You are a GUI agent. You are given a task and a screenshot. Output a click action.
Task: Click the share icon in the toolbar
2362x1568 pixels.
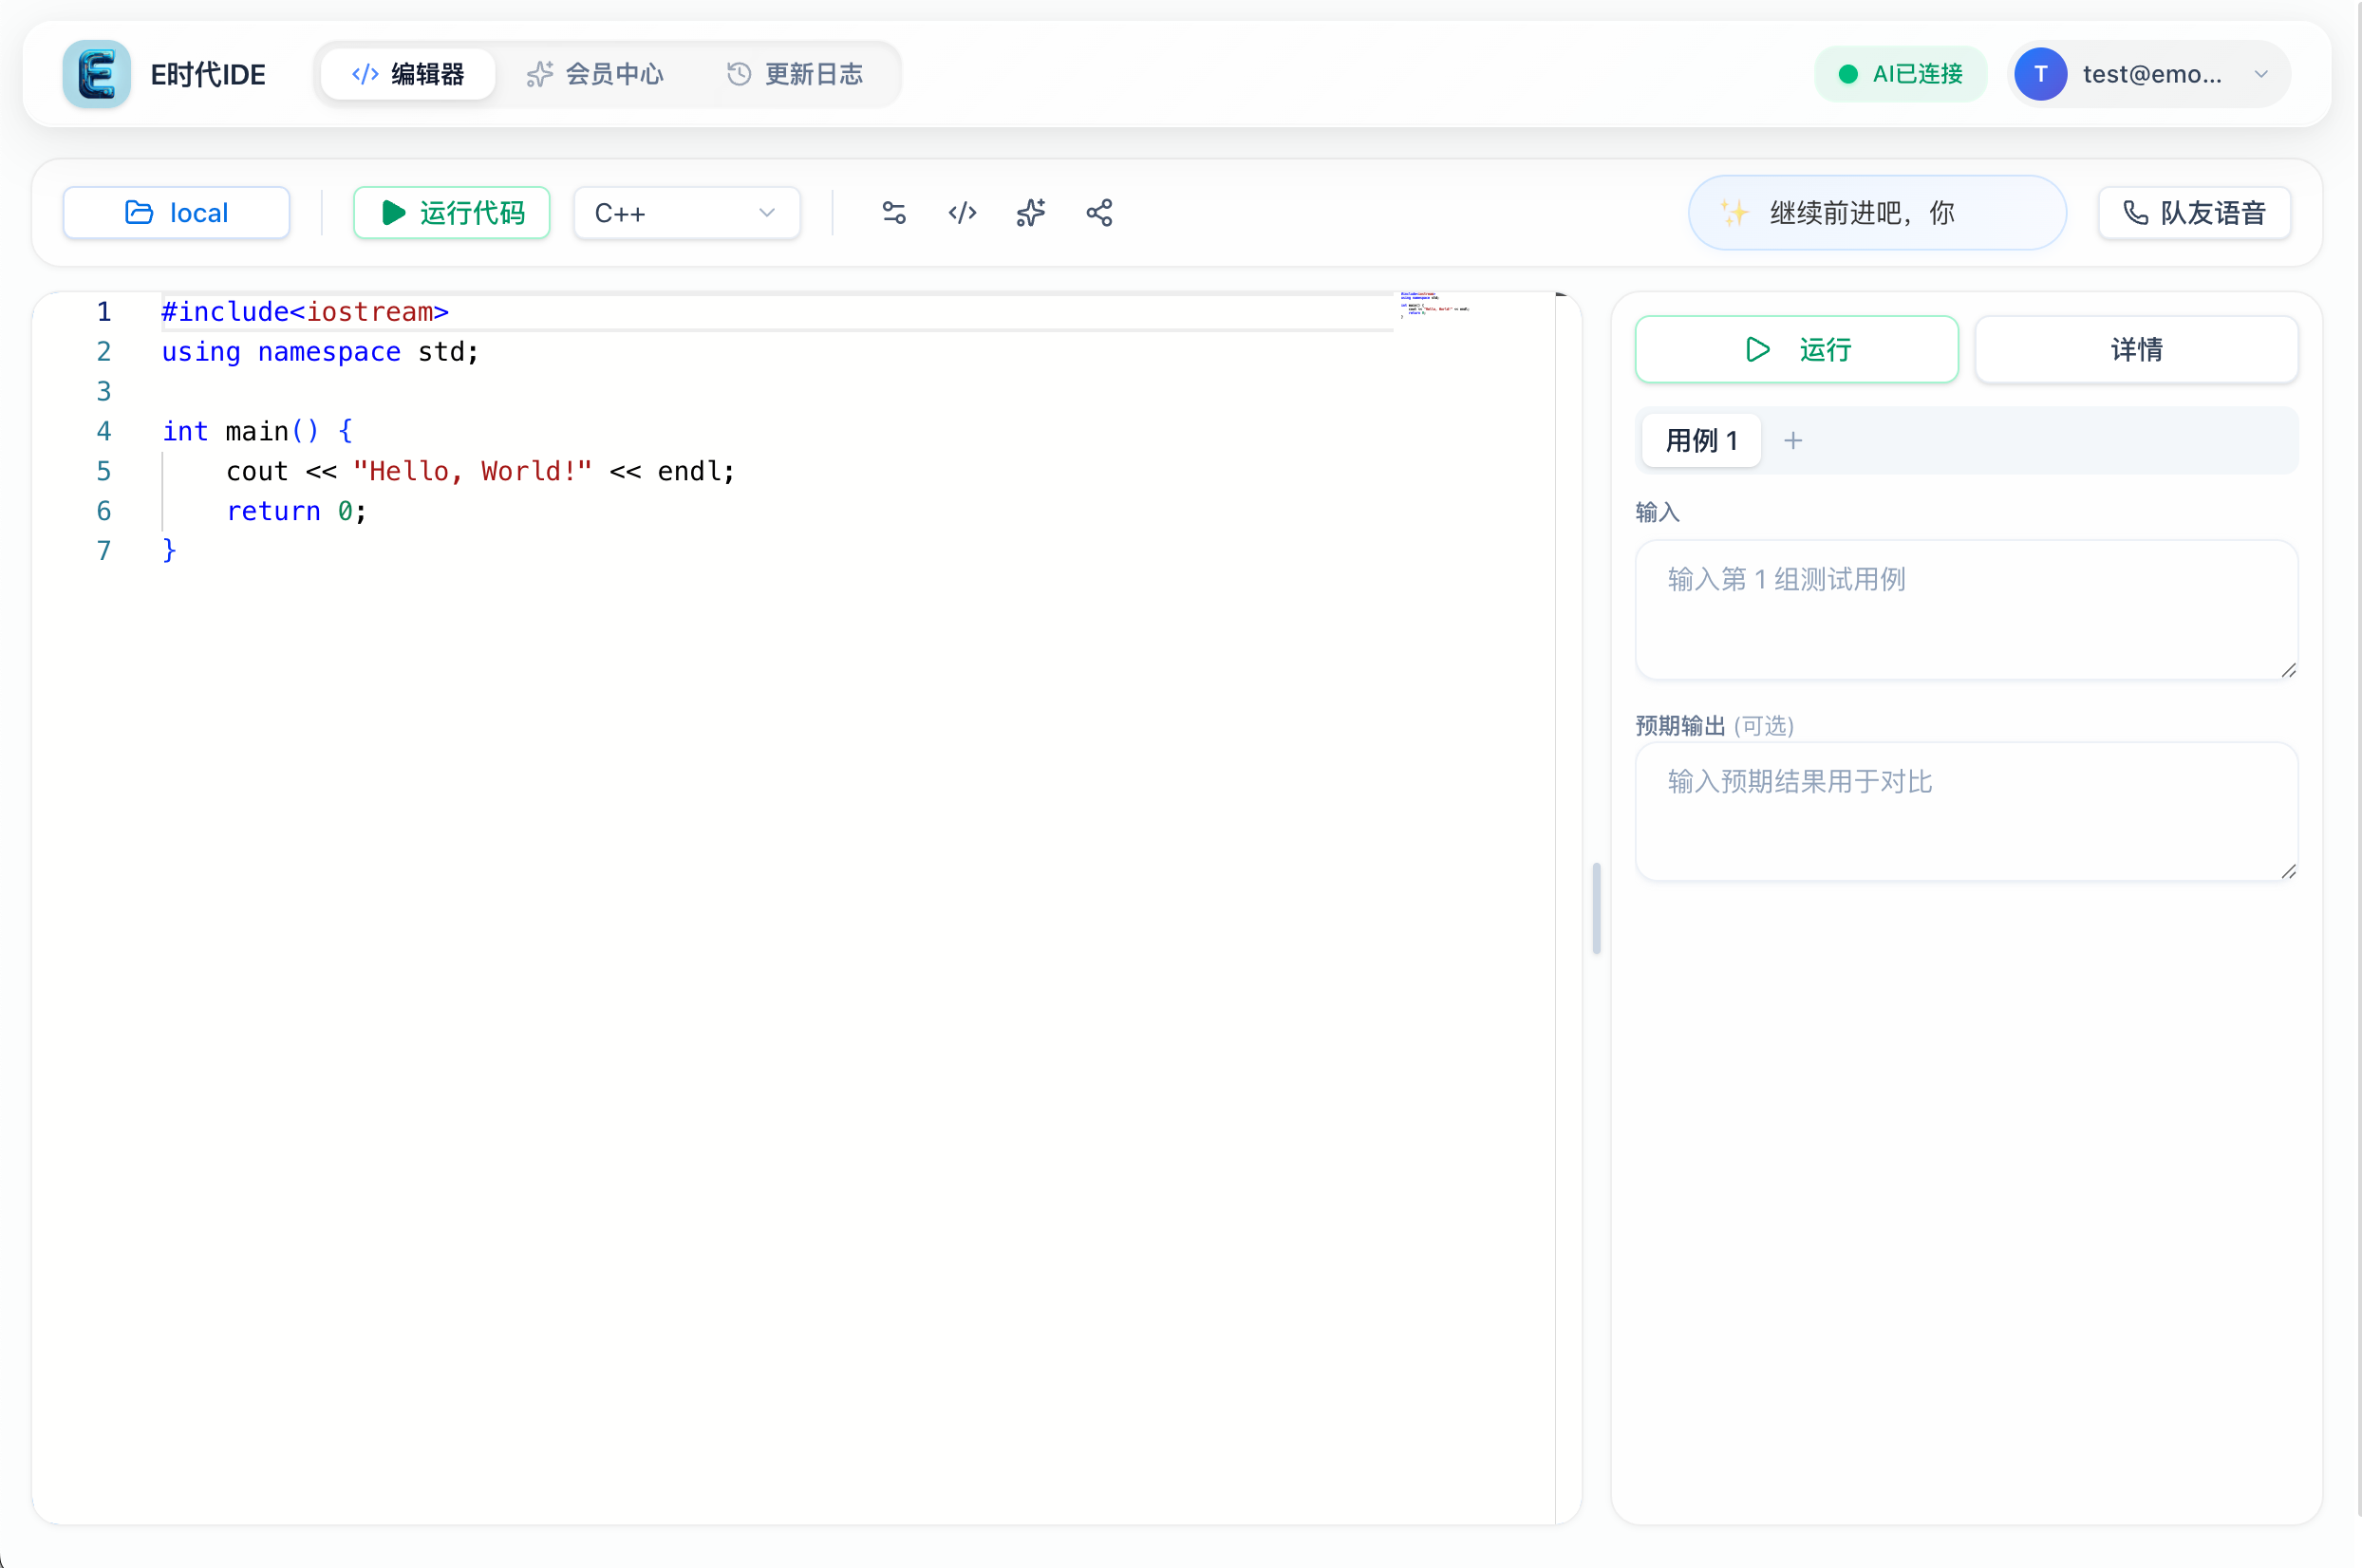pyautogui.click(x=1099, y=213)
